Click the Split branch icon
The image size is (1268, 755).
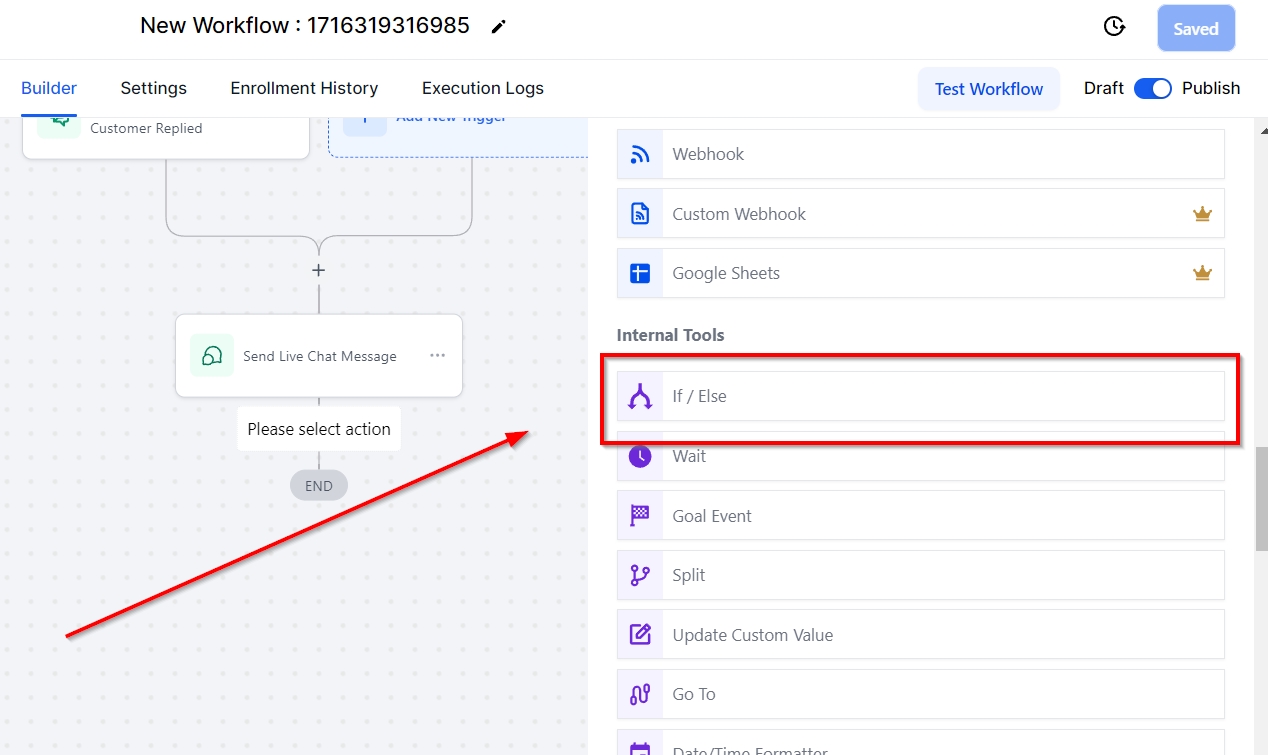pos(640,575)
